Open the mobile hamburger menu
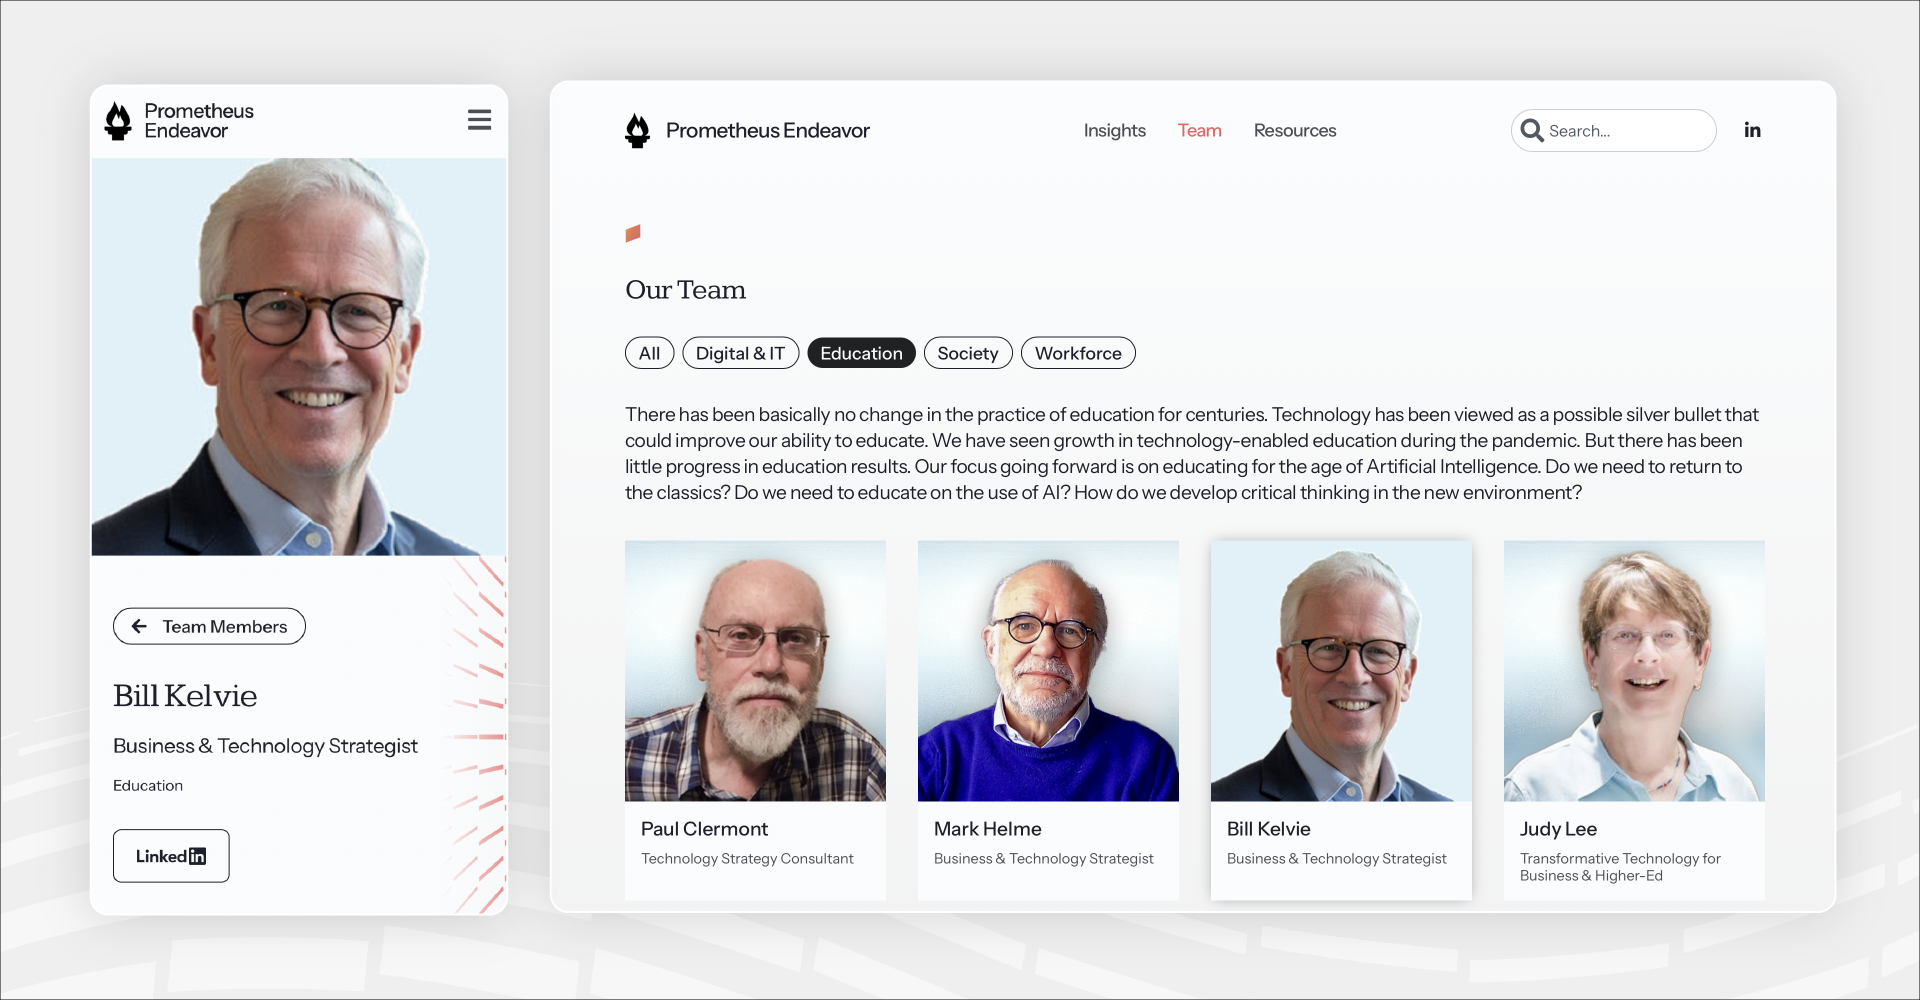The height and width of the screenshot is (1000, 1920). [x=479, y=120]
